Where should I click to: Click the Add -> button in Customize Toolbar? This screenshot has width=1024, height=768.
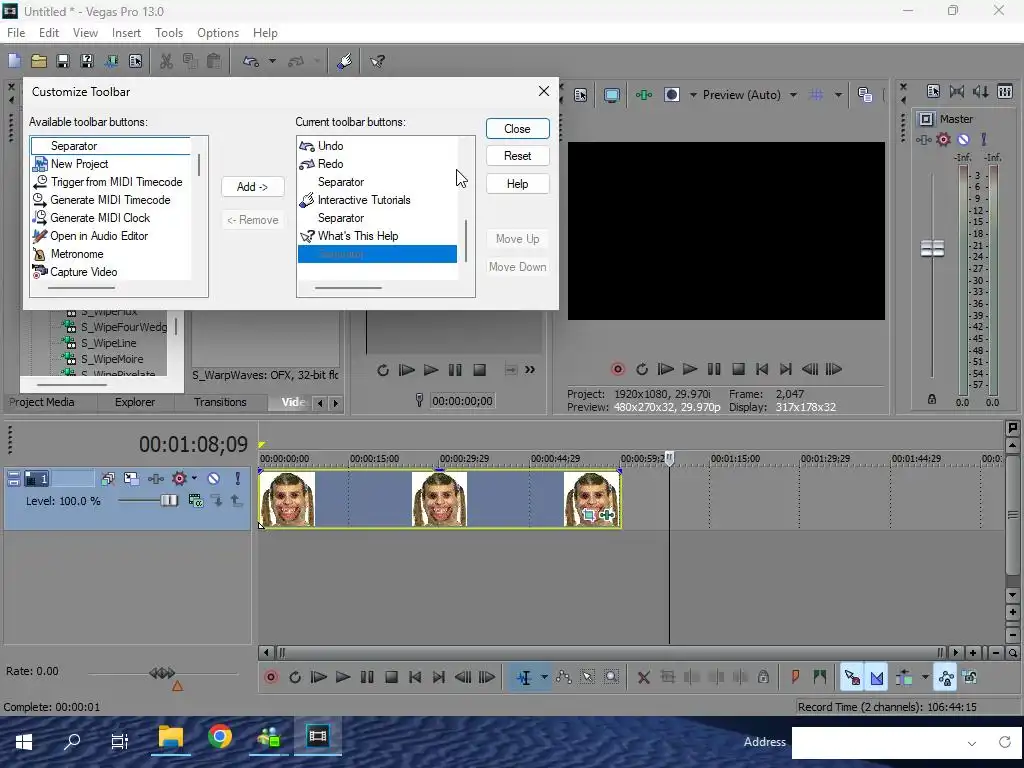click(252, 187)
